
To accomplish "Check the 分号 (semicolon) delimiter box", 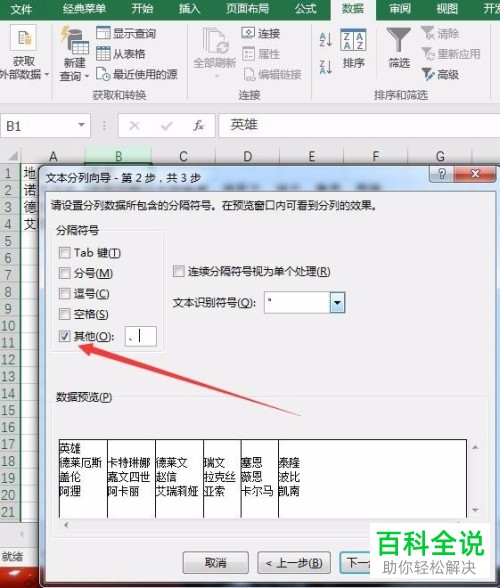I will [65, 273].
